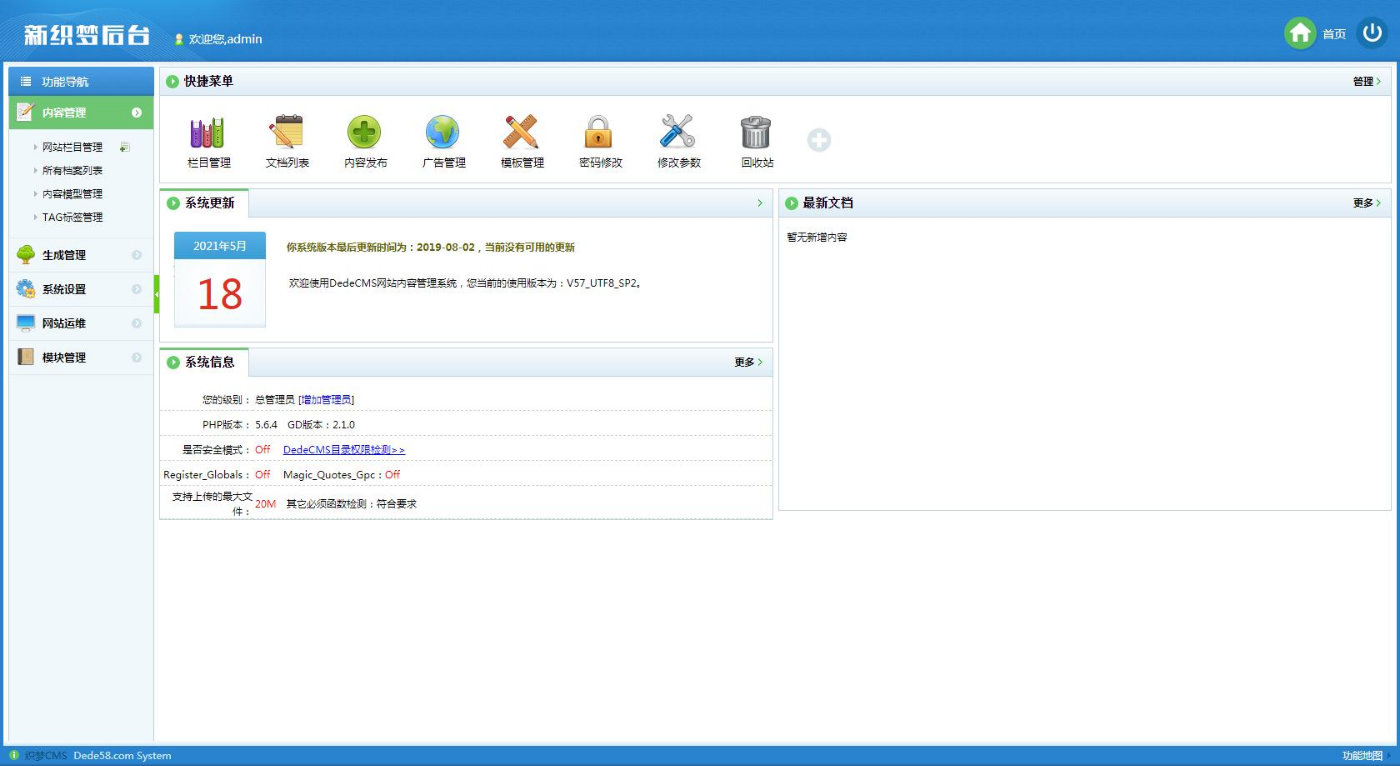1400x766 pixels.
Task: Click the 模板管理 pencil-ruler icon
Action: click(x=521, y=133)
